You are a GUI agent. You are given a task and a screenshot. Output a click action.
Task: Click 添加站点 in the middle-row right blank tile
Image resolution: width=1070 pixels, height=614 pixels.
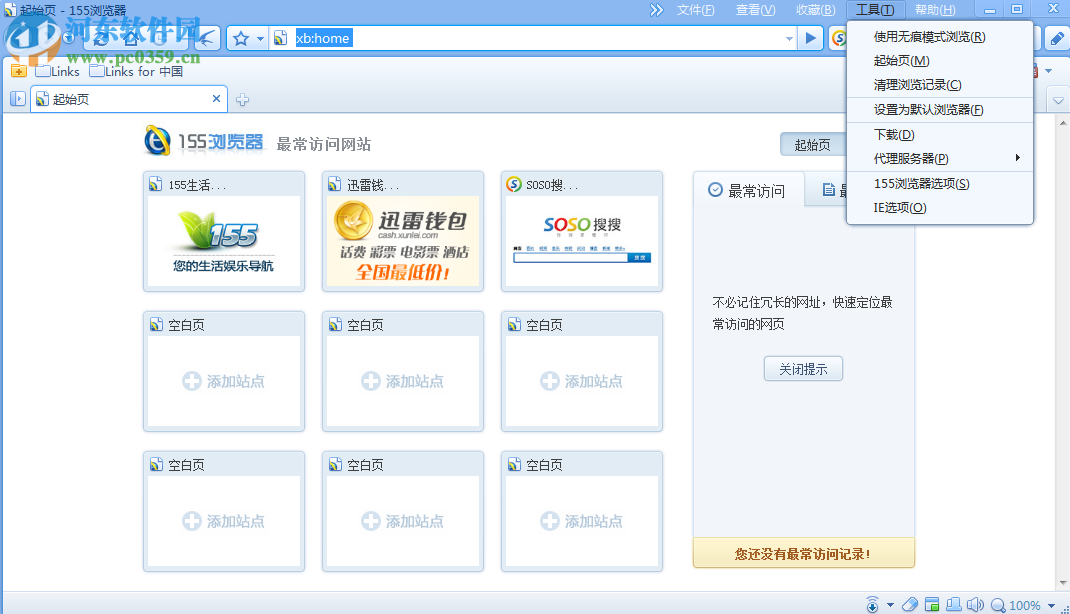click(582, 381)
